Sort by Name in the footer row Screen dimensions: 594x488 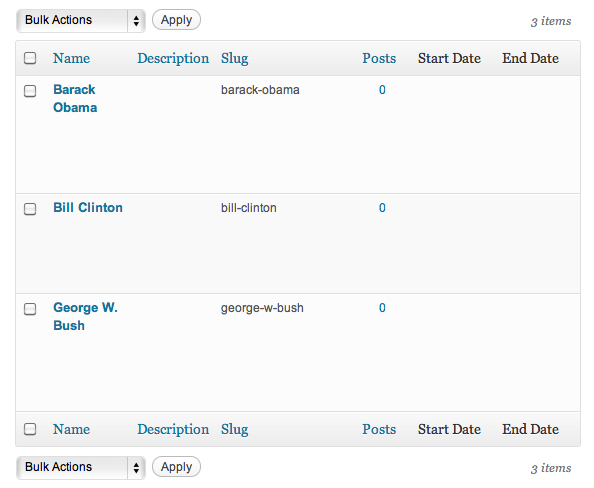click(72, 429)
